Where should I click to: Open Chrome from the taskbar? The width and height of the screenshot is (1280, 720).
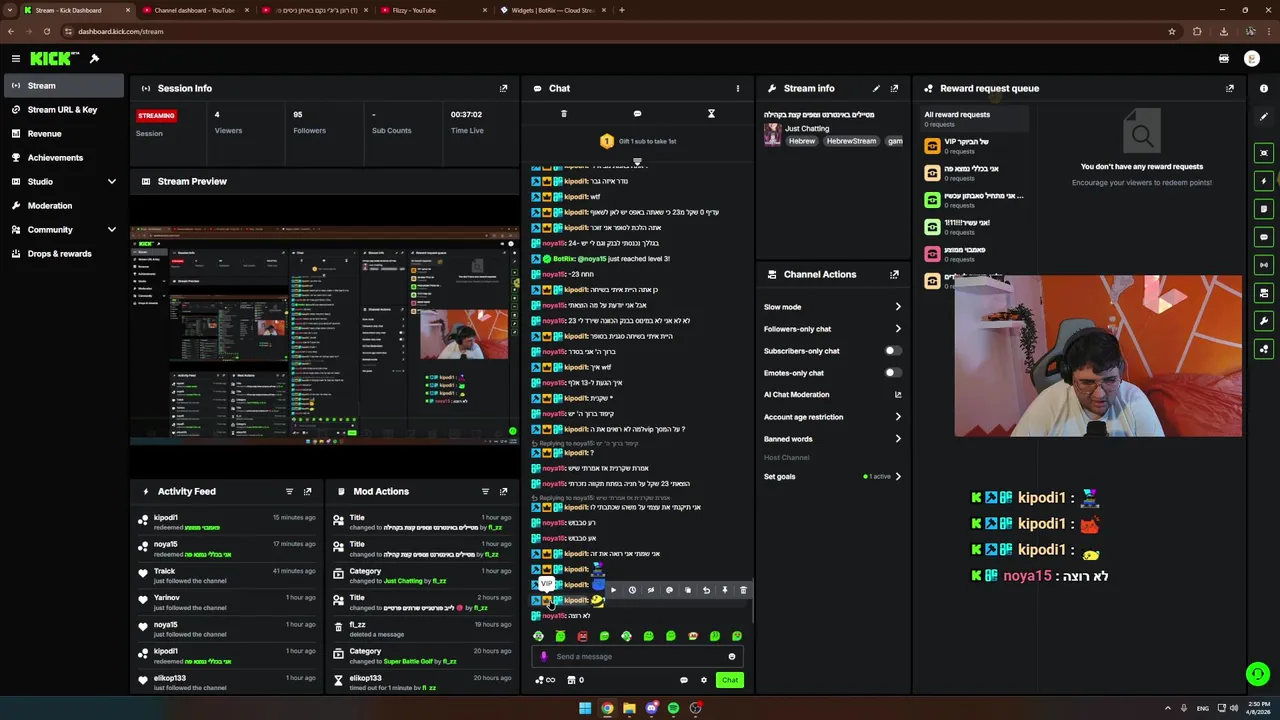click(607, 708)
